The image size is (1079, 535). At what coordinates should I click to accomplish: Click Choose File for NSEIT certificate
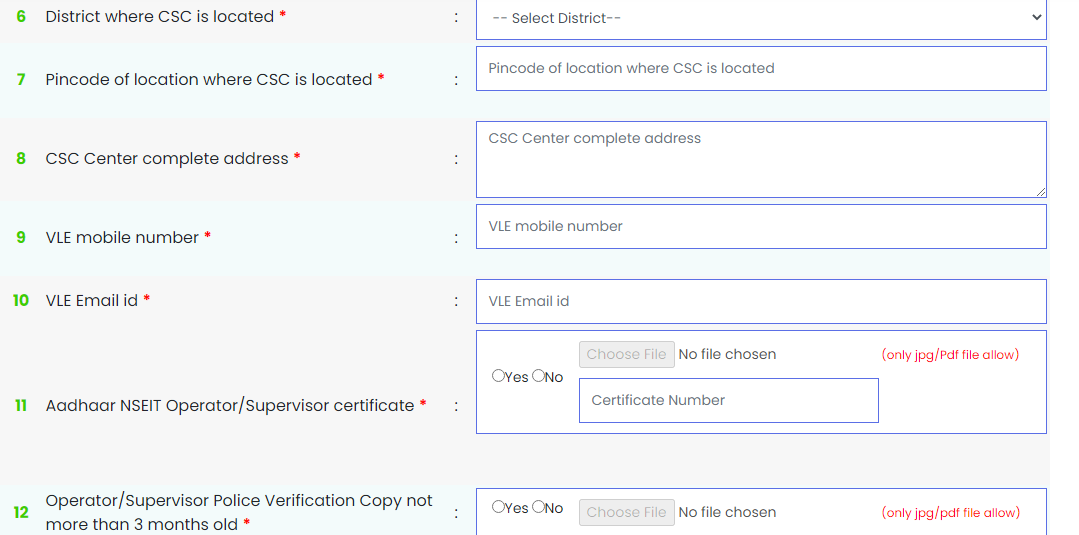coord(626,355)
